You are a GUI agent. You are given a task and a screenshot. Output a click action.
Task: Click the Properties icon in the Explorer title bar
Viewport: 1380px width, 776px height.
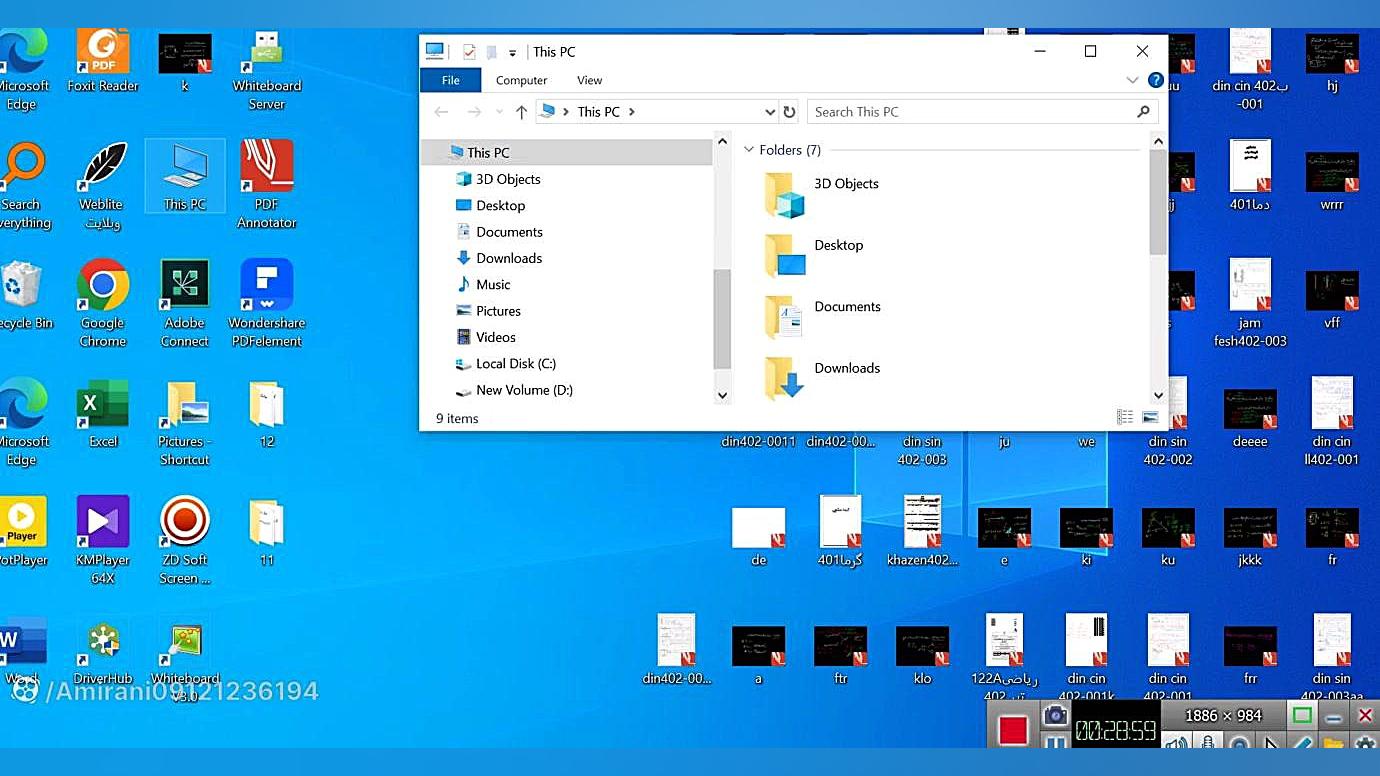coord(469,52)
